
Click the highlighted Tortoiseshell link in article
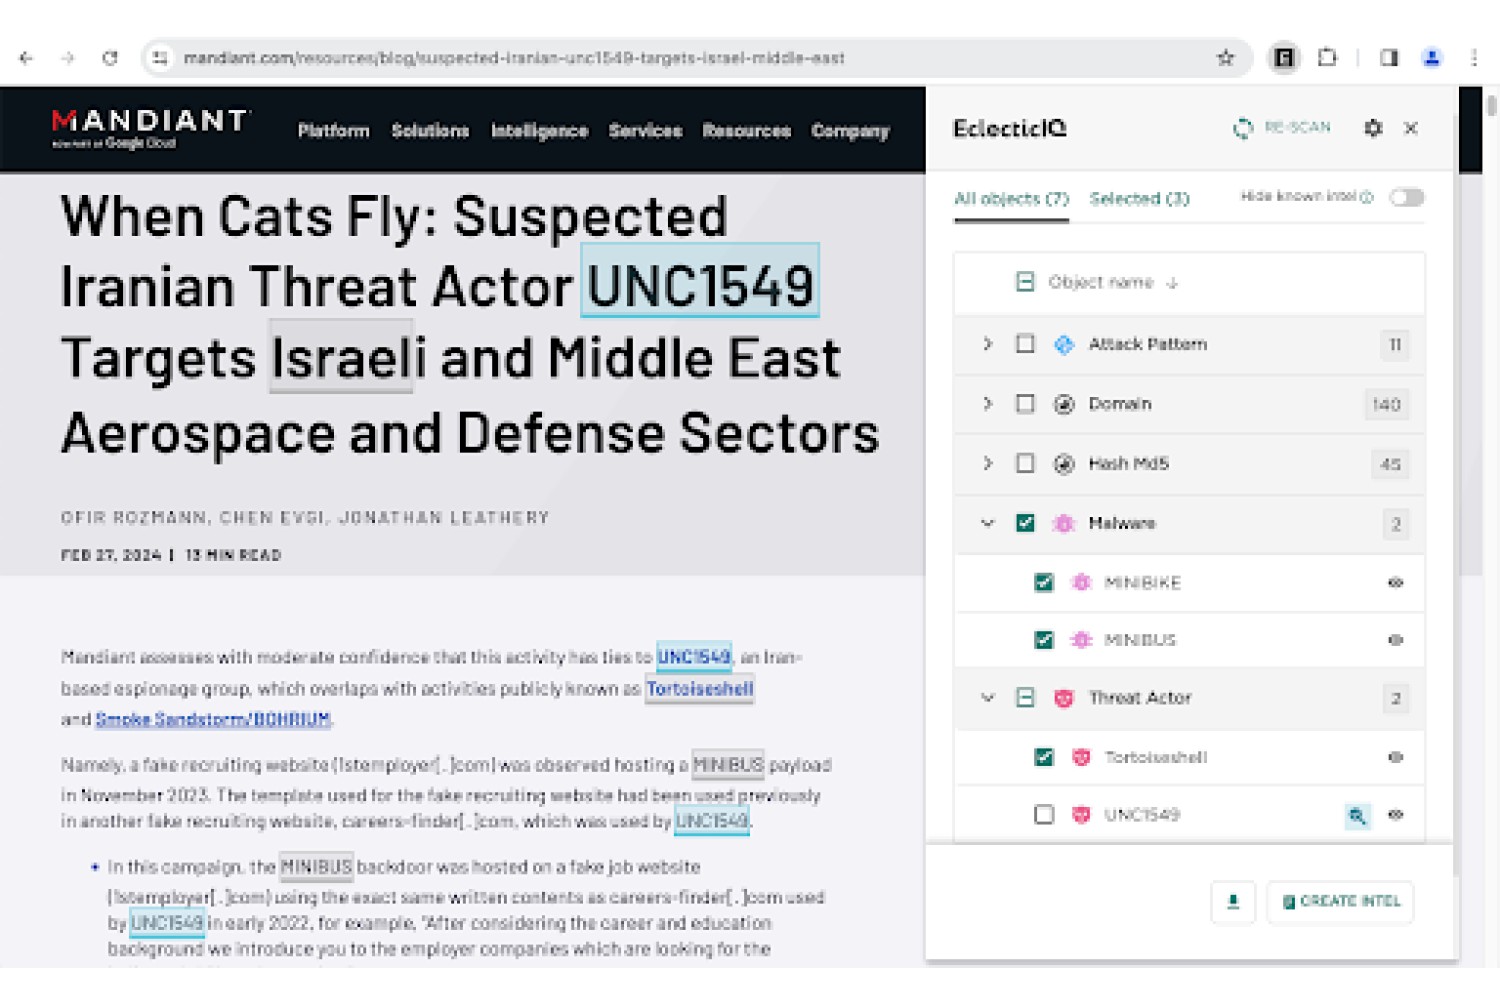(x=699, y=689)
